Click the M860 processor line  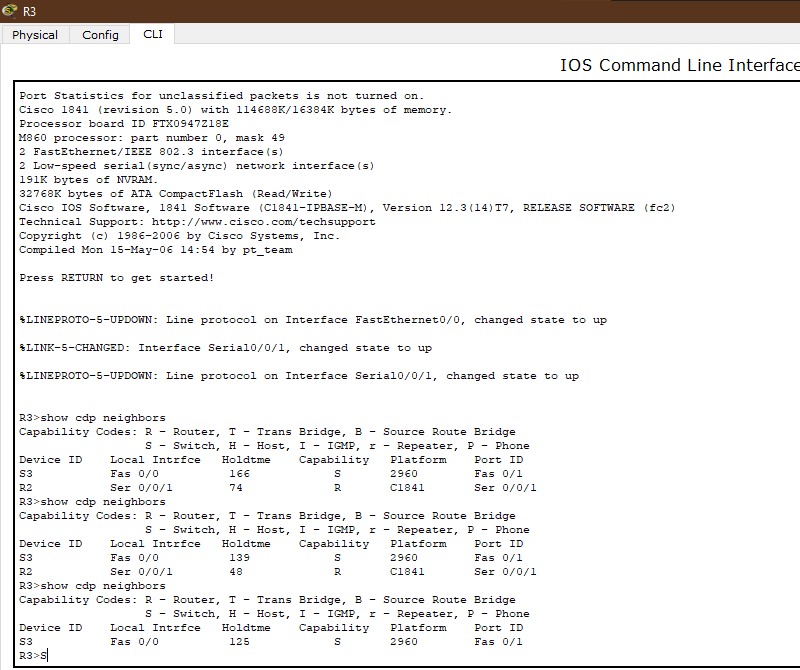click(x=152, y=138)
